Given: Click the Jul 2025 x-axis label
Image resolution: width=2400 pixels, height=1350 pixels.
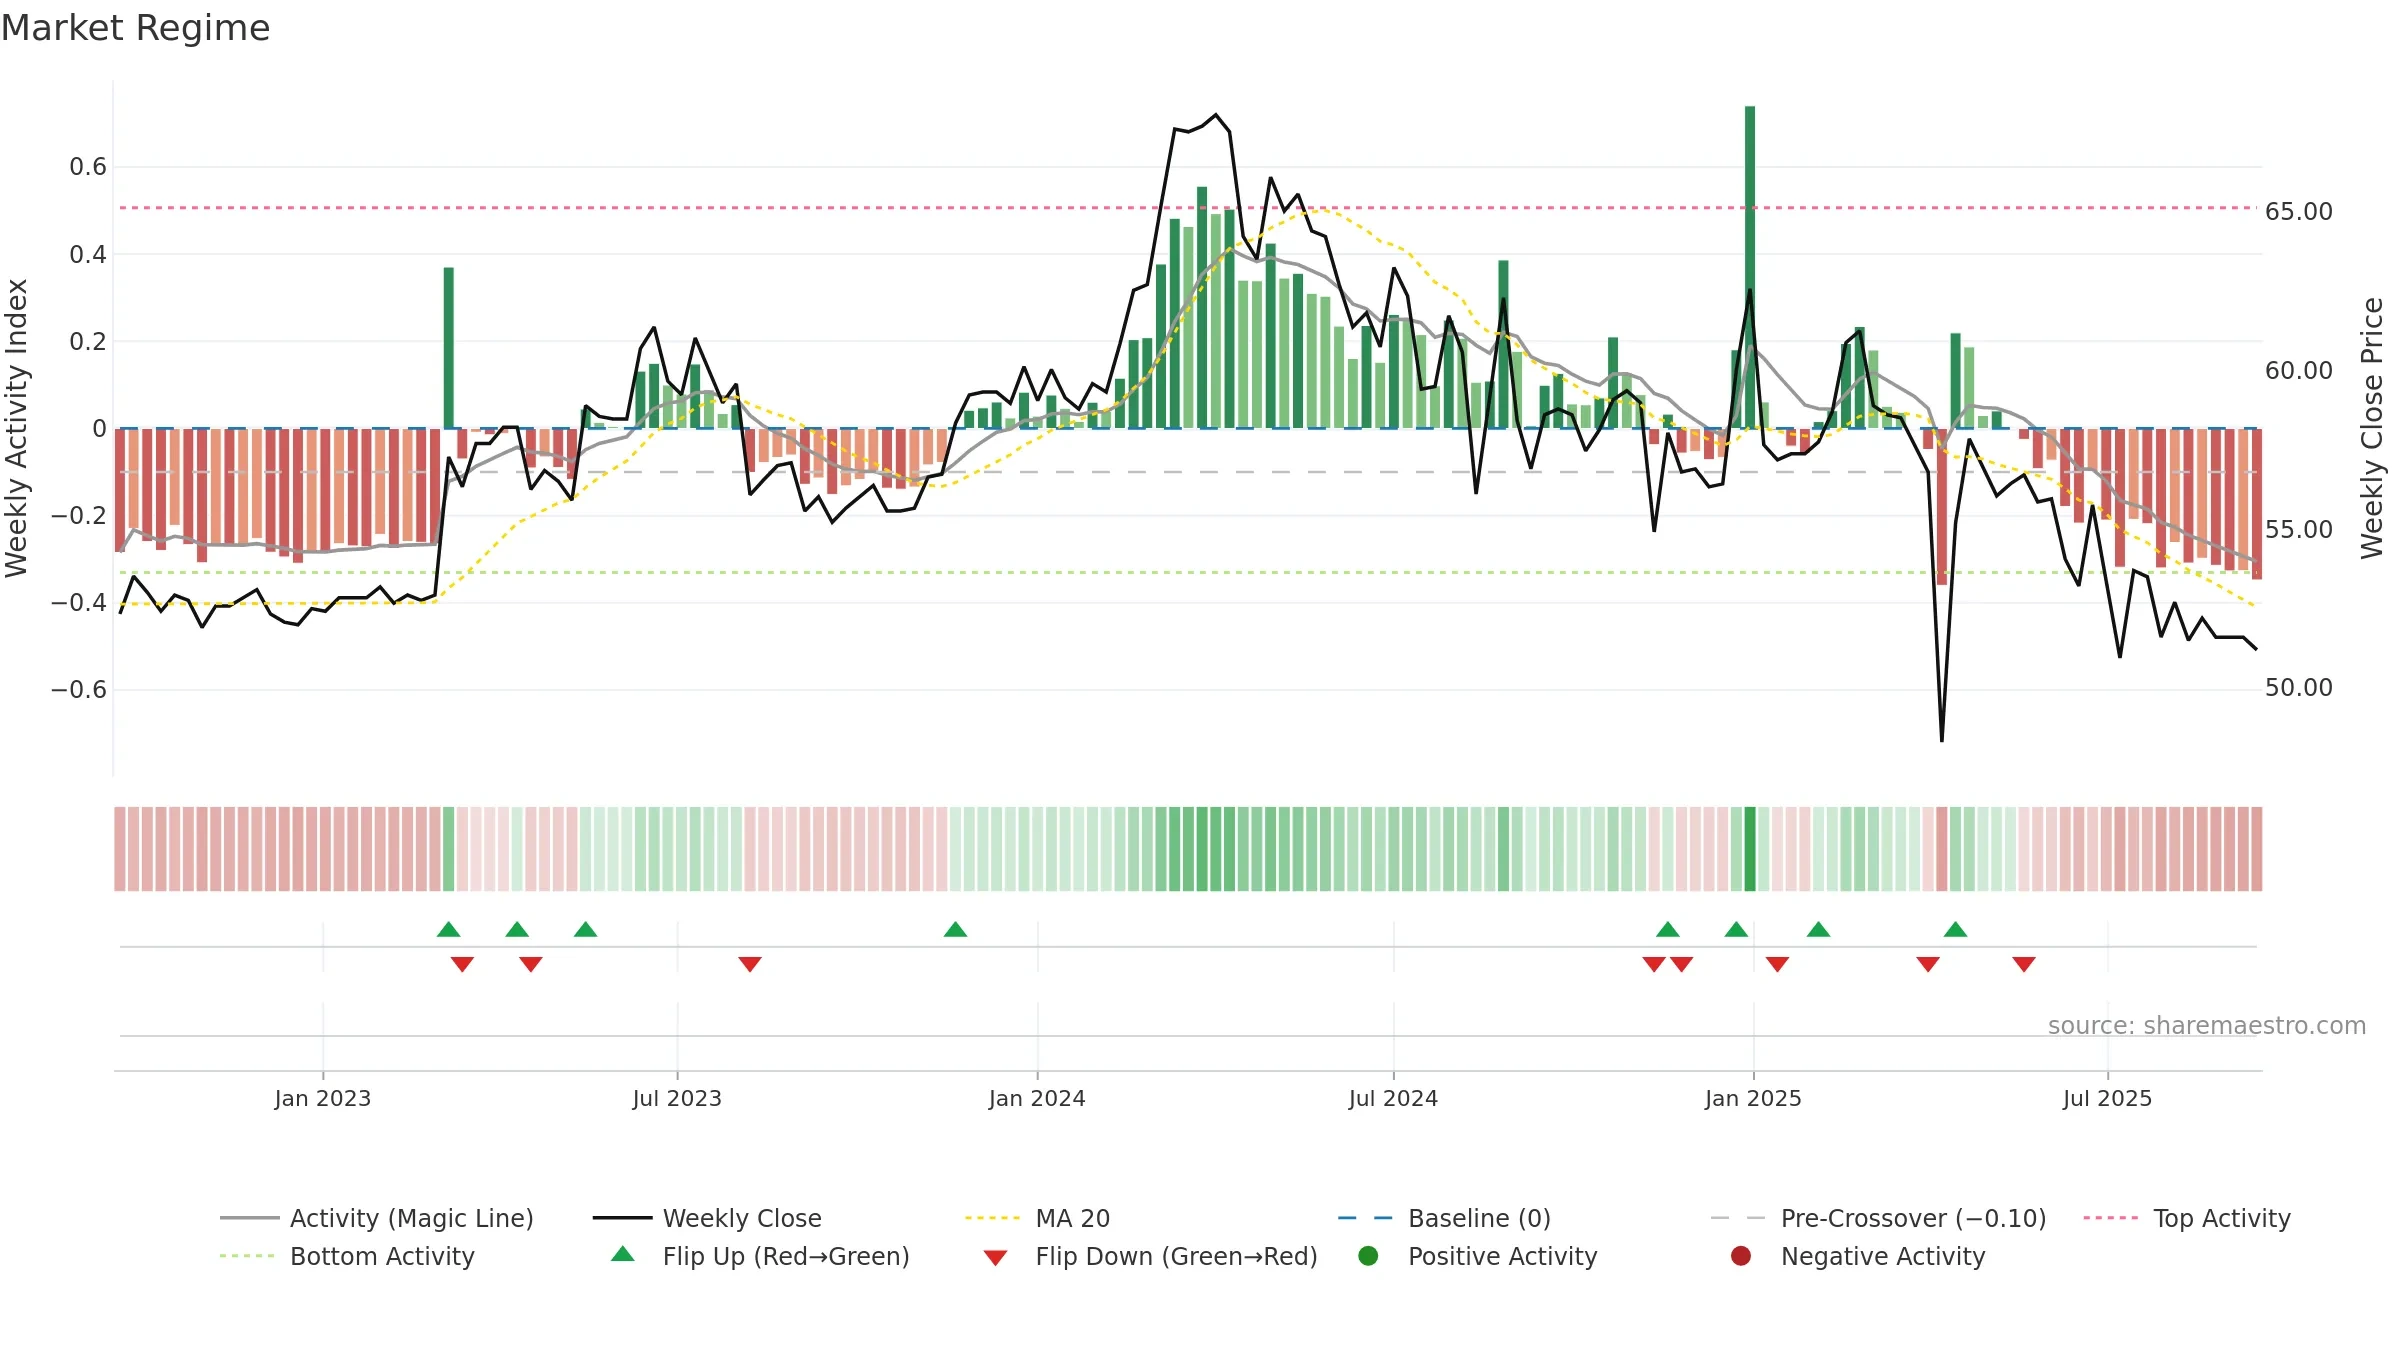Looking at the screenshot, I should (x=2107, y=1098).
